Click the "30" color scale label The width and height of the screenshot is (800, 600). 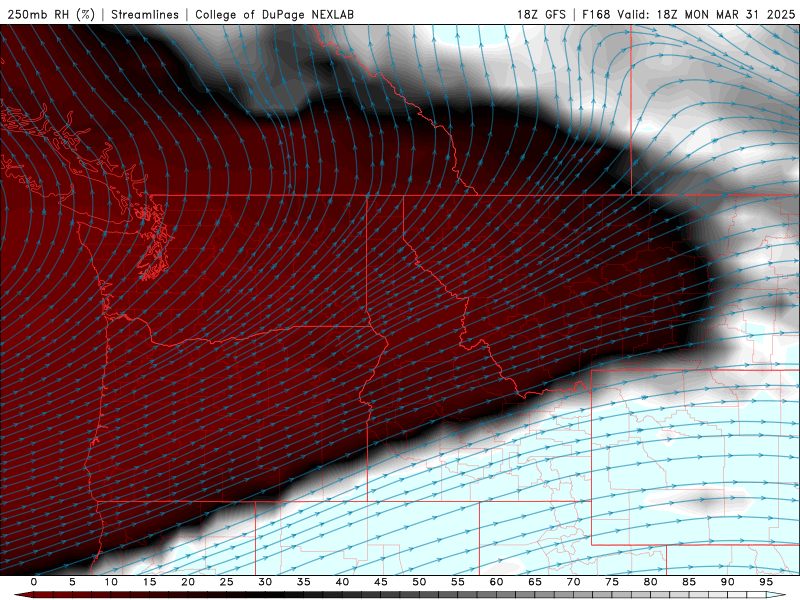tap(265, 582)
